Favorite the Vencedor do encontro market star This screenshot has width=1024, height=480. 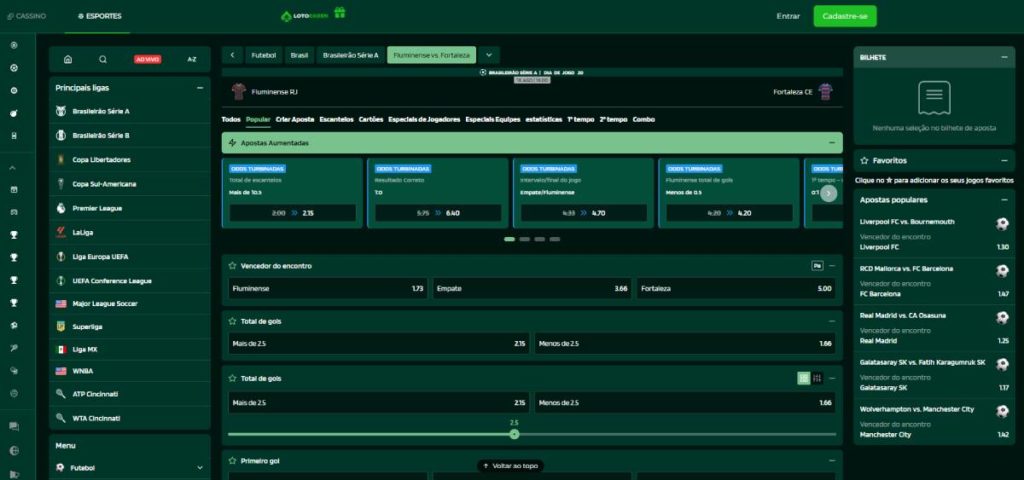(x=232, y=266)
